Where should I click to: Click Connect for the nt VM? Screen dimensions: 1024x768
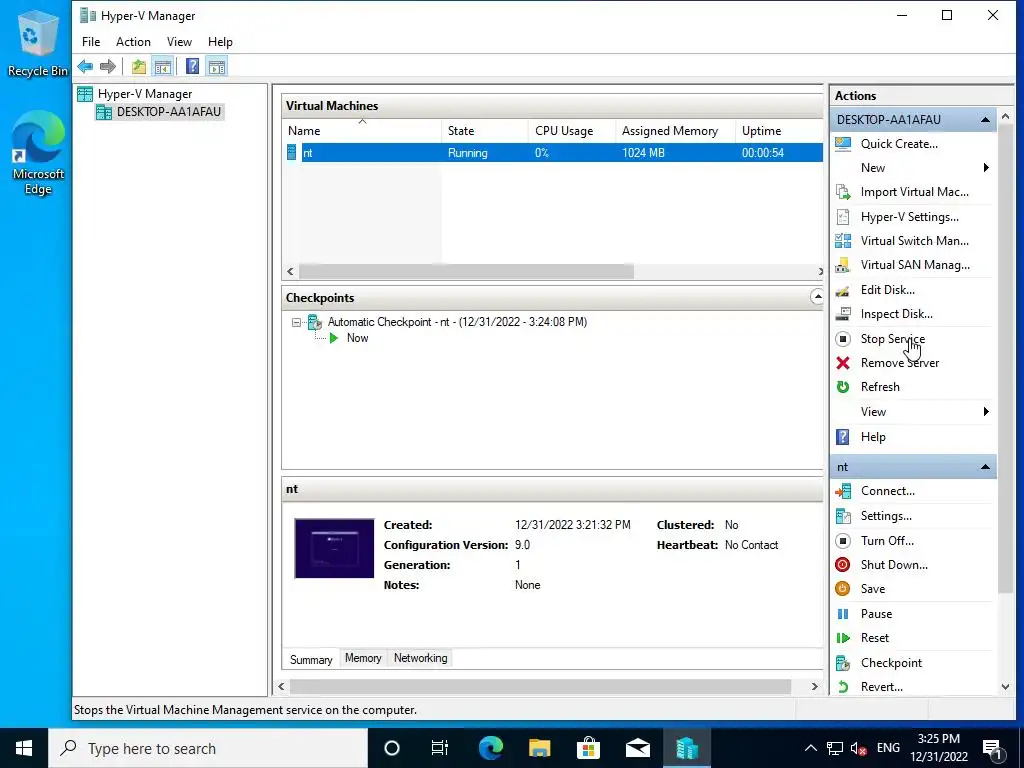click(888, 491)
